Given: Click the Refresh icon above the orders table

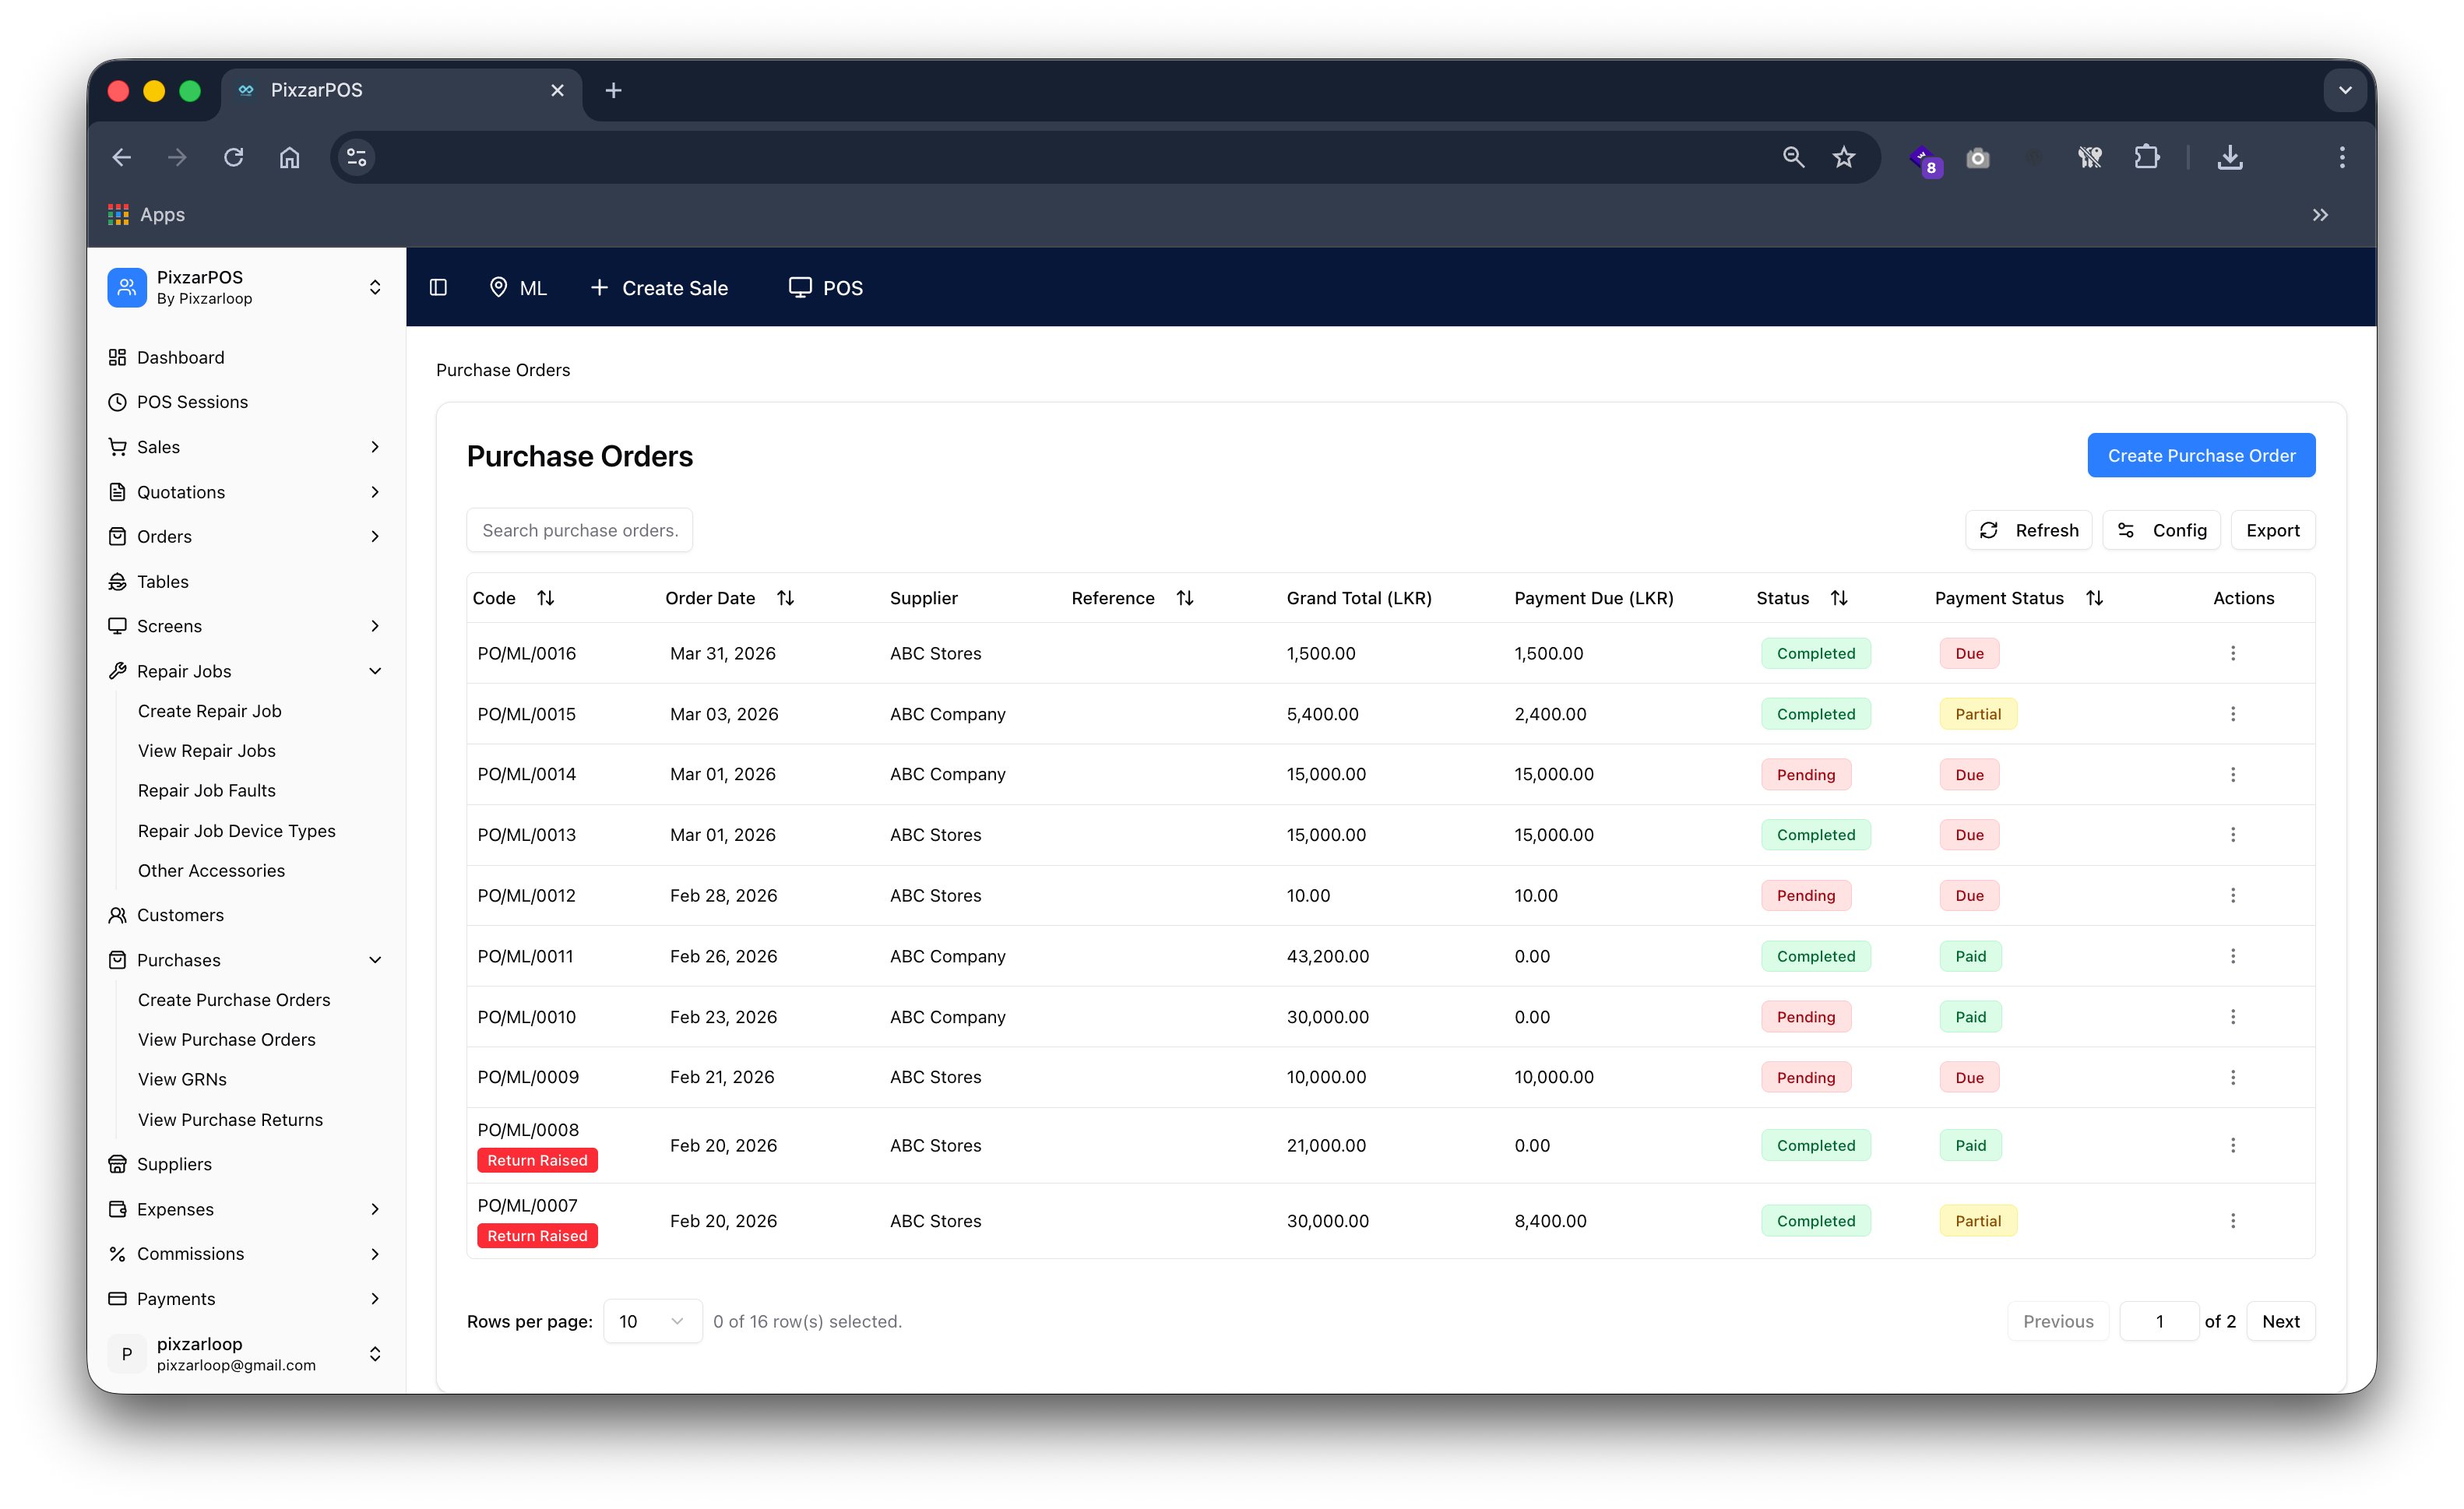Looking at the screenshot, I should tap(1990, 530).
